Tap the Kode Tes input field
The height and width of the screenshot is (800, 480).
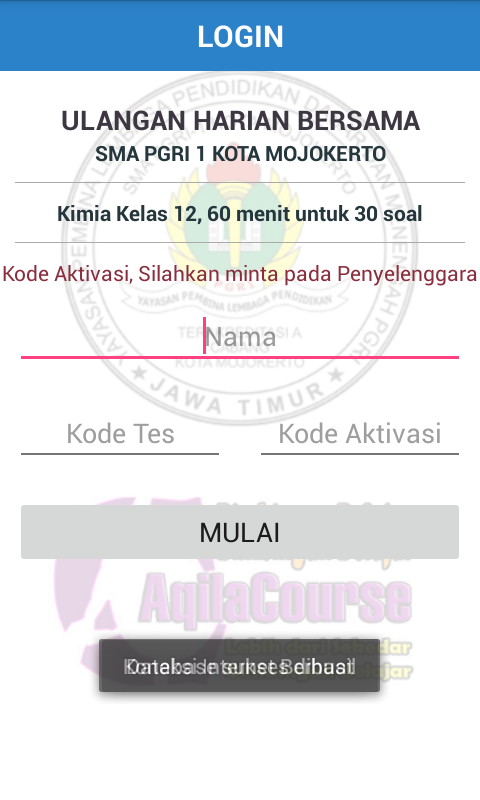pos(120,434)
